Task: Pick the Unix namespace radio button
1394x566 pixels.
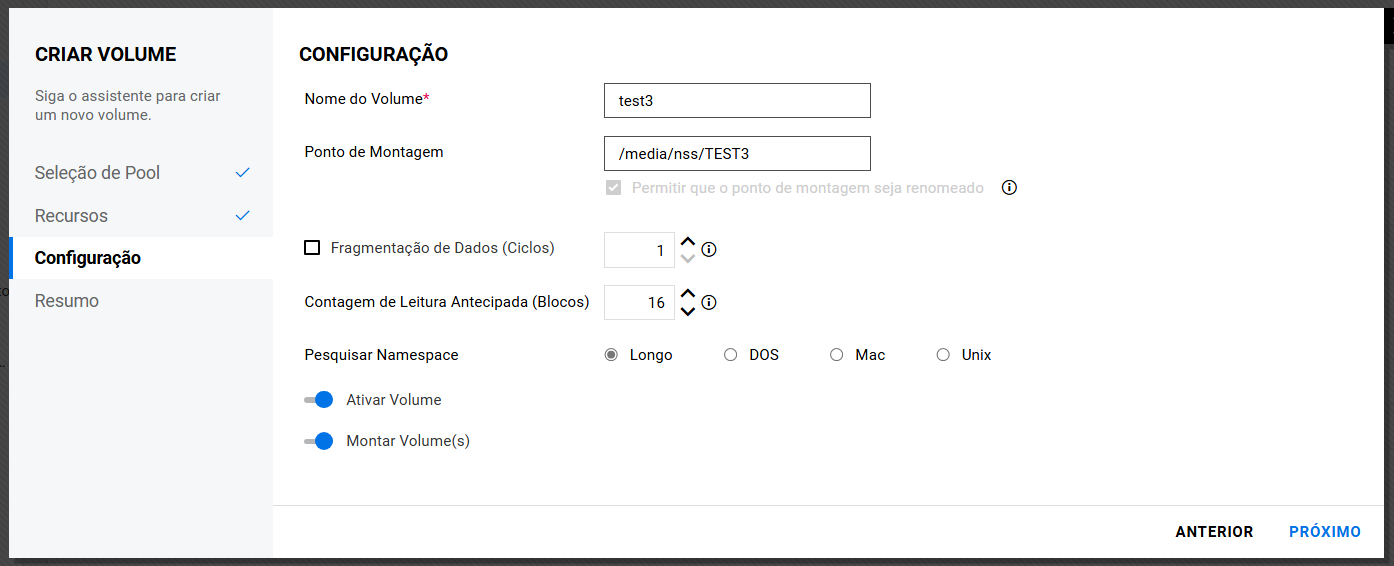Action: [x=943, y=355]
